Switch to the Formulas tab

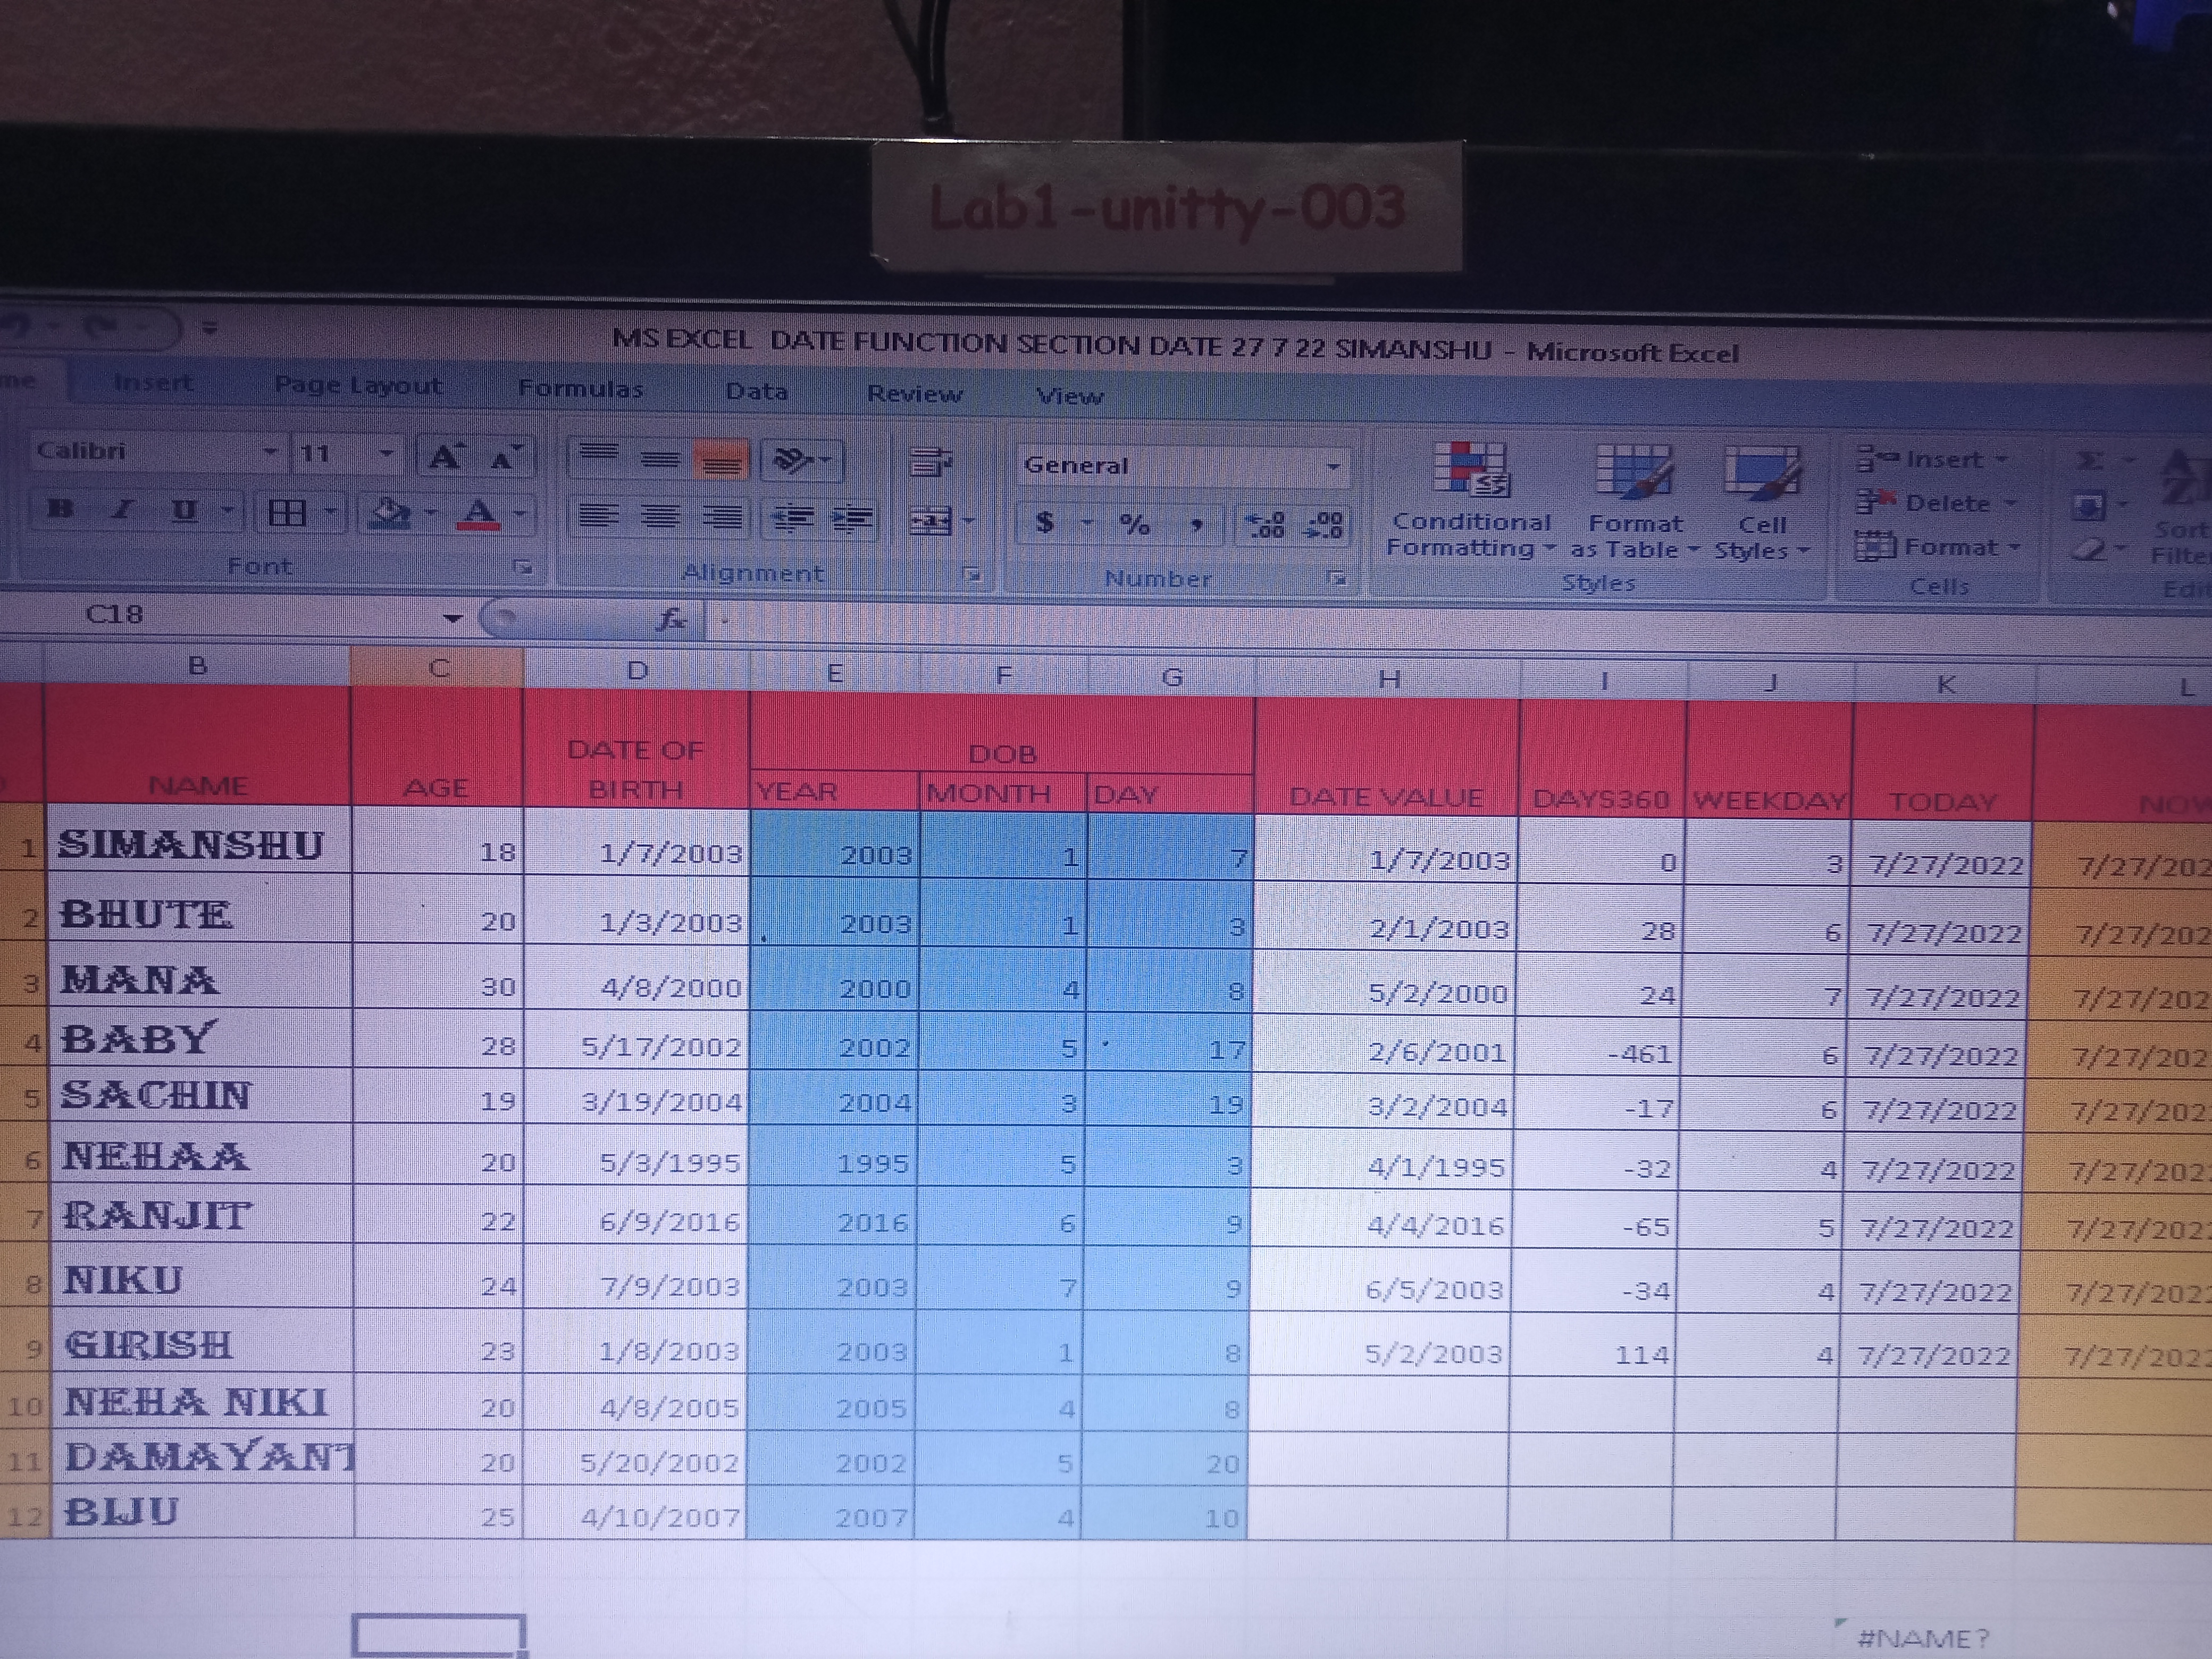coord(581,389)
